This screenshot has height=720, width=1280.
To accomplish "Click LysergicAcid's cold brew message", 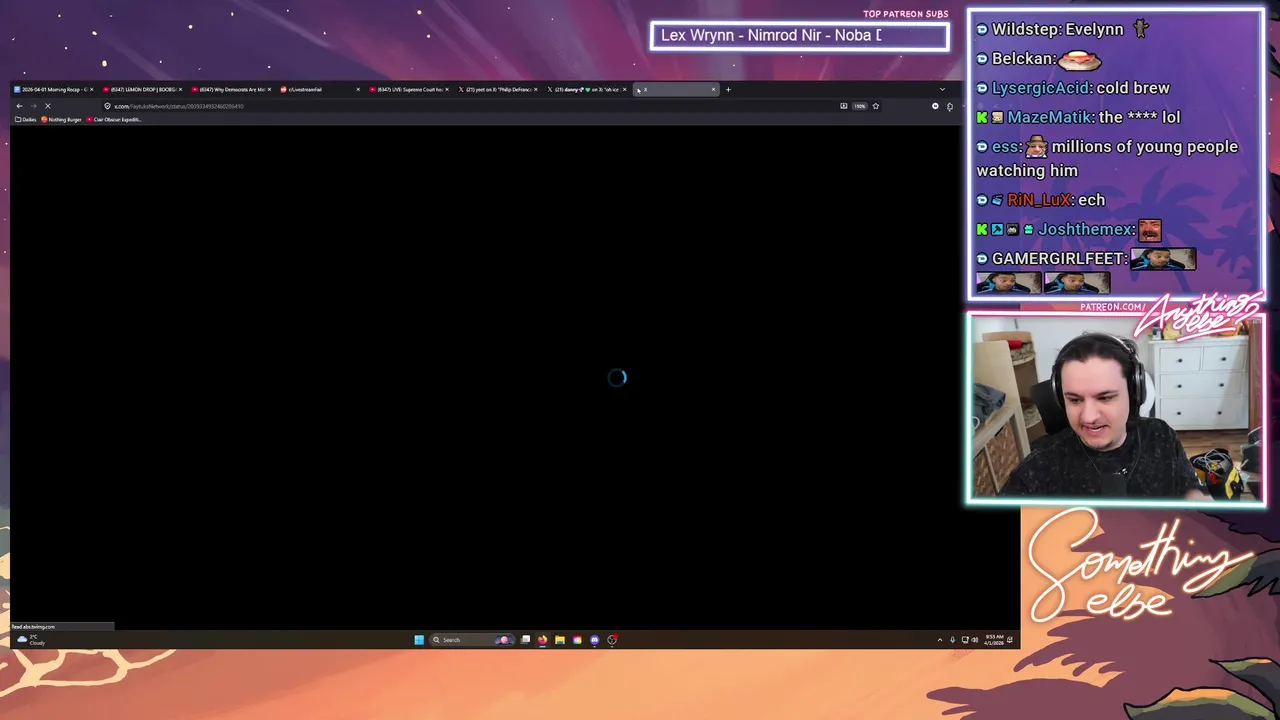I will tap(1073, 88).
